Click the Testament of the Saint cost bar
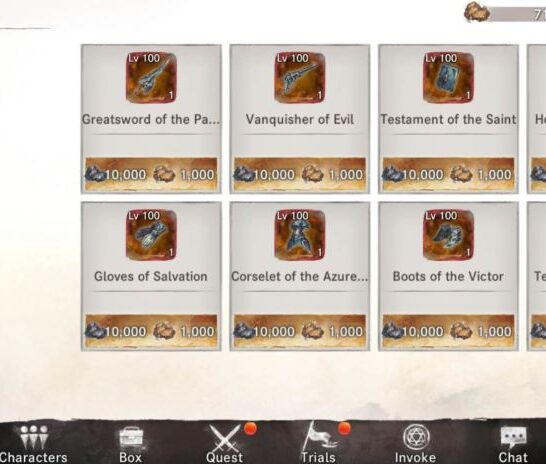Screen dimensions: 546x464 coord(448,174)
